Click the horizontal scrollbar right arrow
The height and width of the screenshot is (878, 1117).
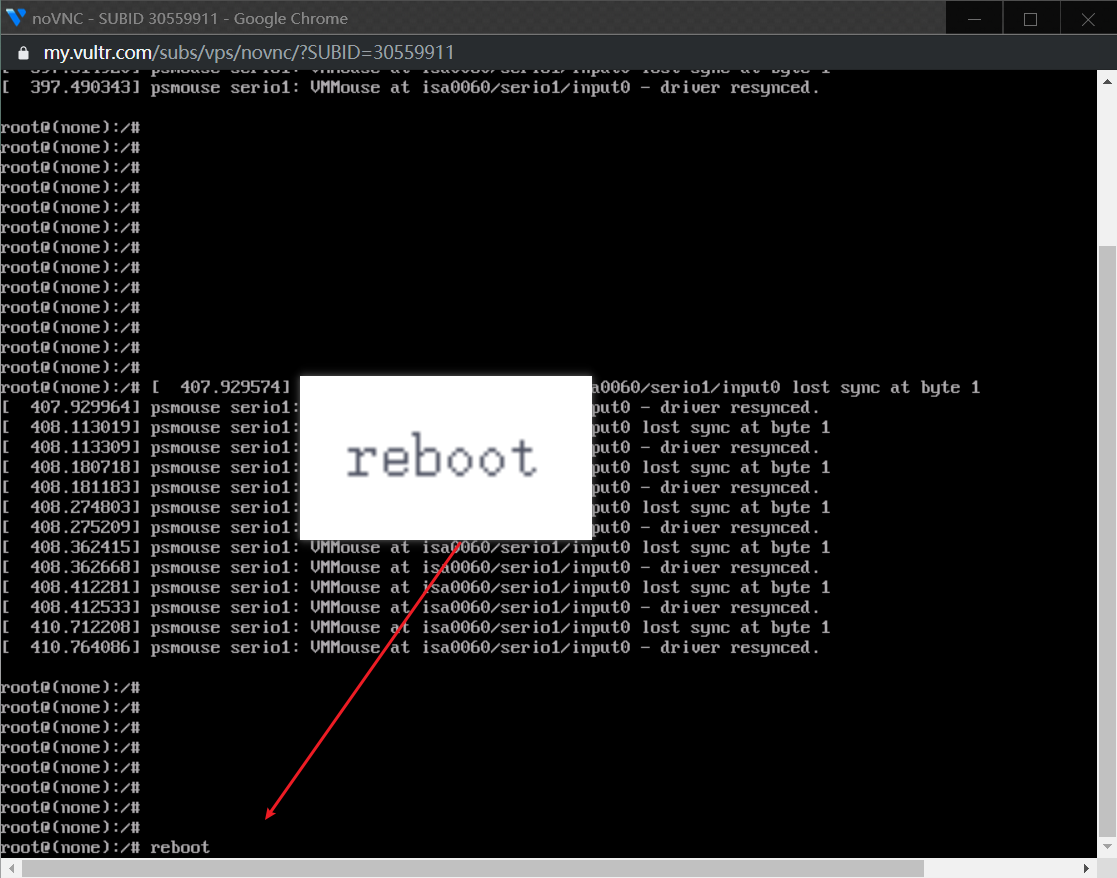1088,868
